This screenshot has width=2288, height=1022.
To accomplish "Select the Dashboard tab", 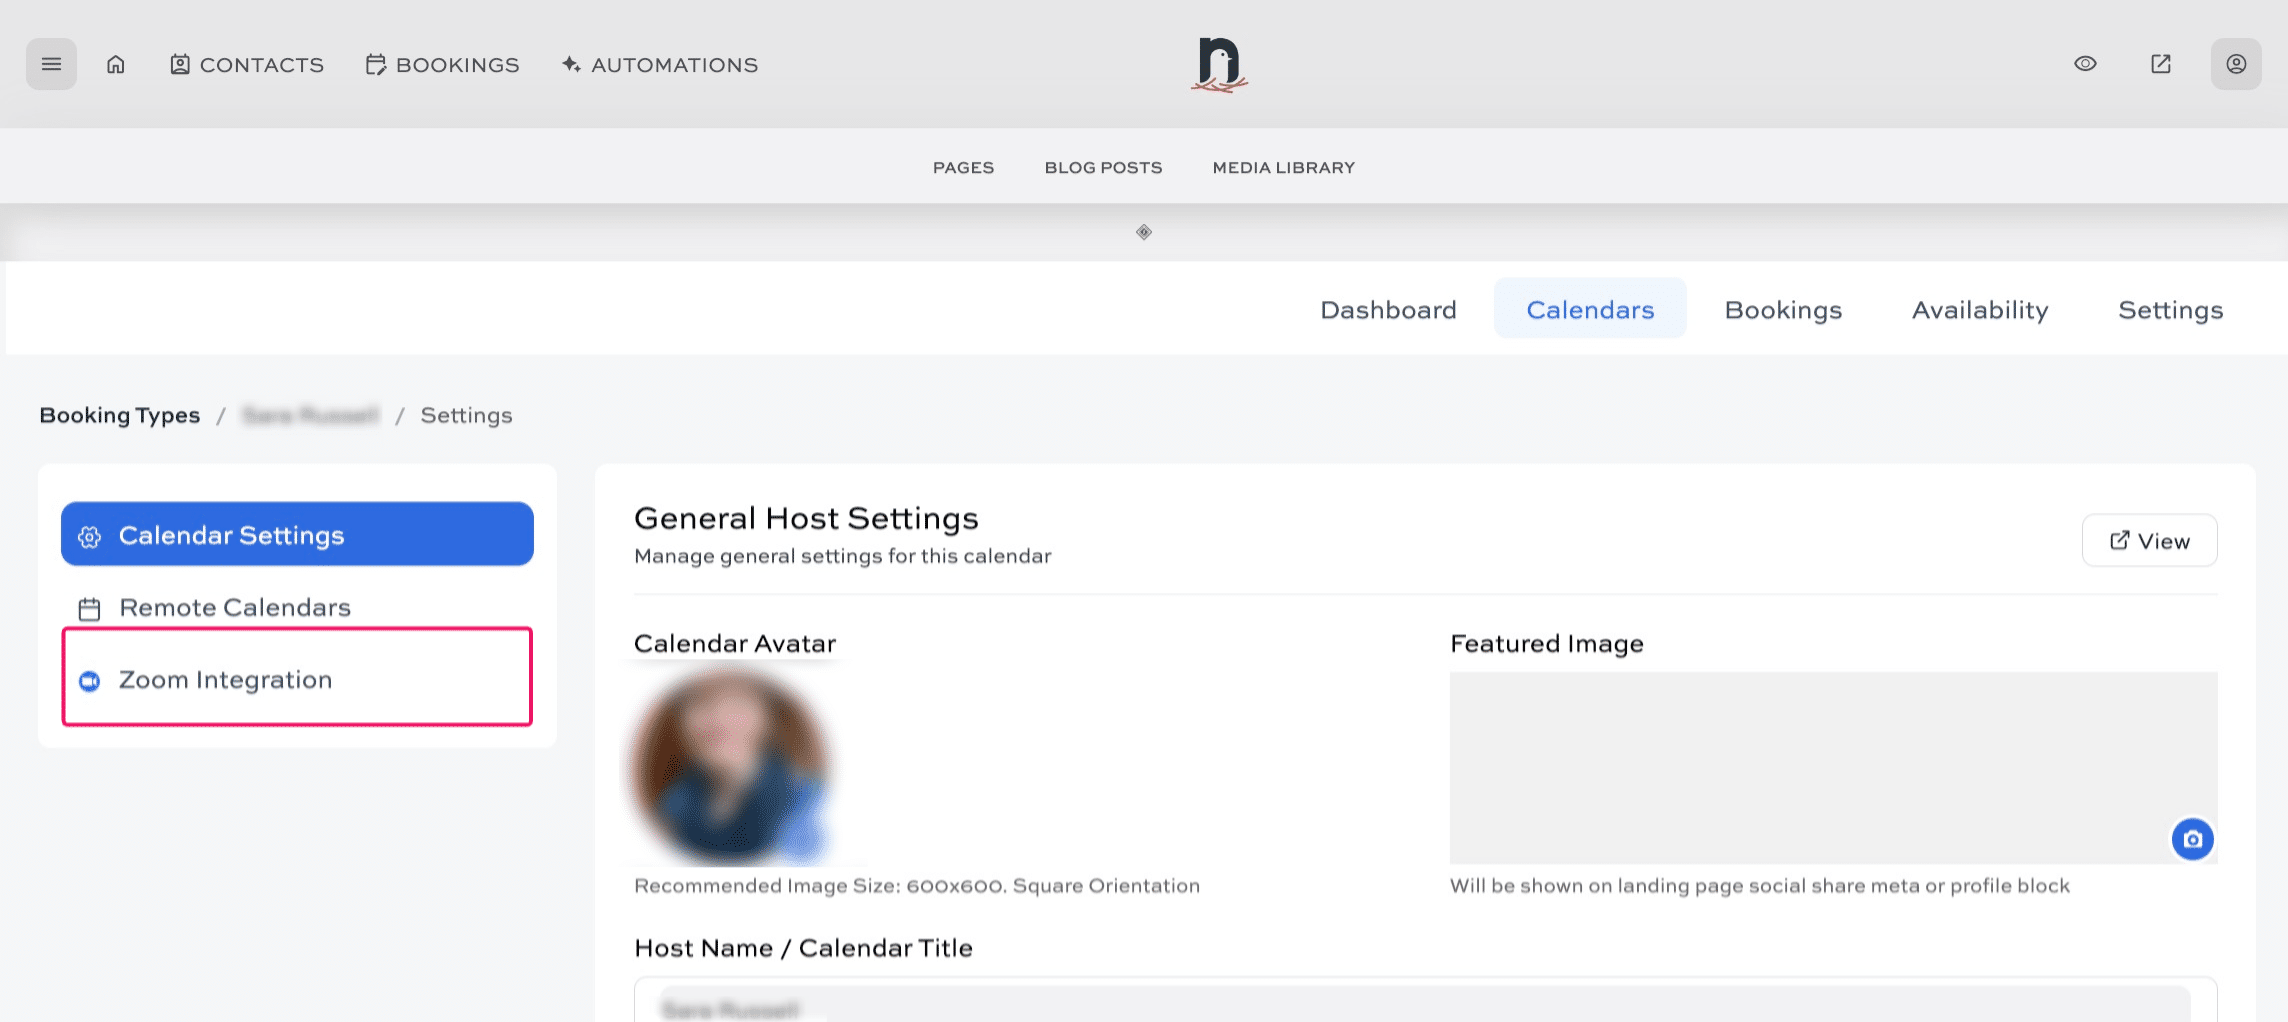I will coord(1388,310).
